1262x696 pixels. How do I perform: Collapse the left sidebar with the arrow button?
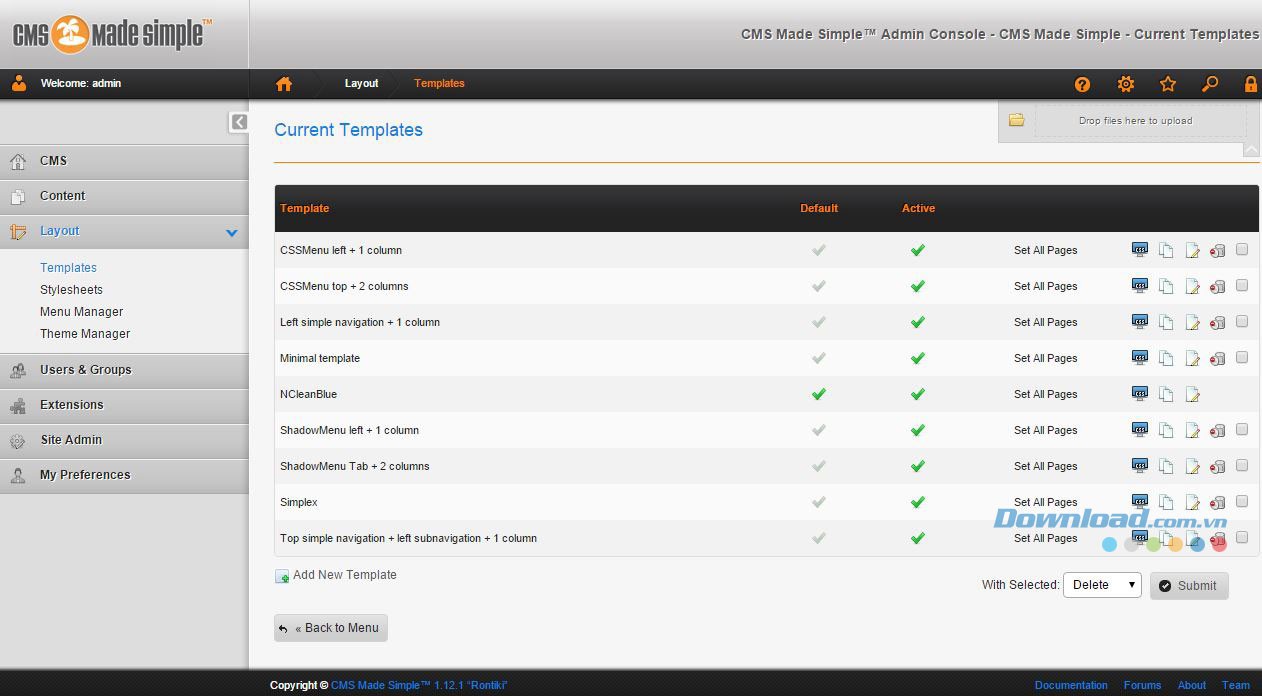pos(239,122)
